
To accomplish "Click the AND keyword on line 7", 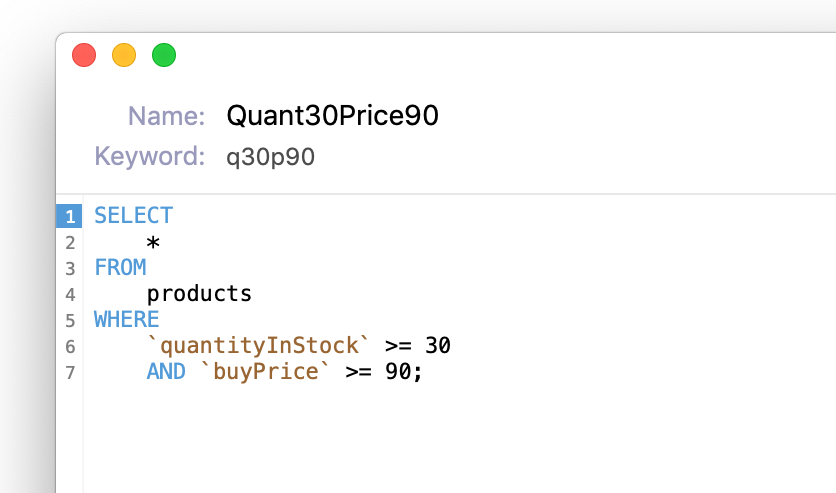I will coord(166,371).
